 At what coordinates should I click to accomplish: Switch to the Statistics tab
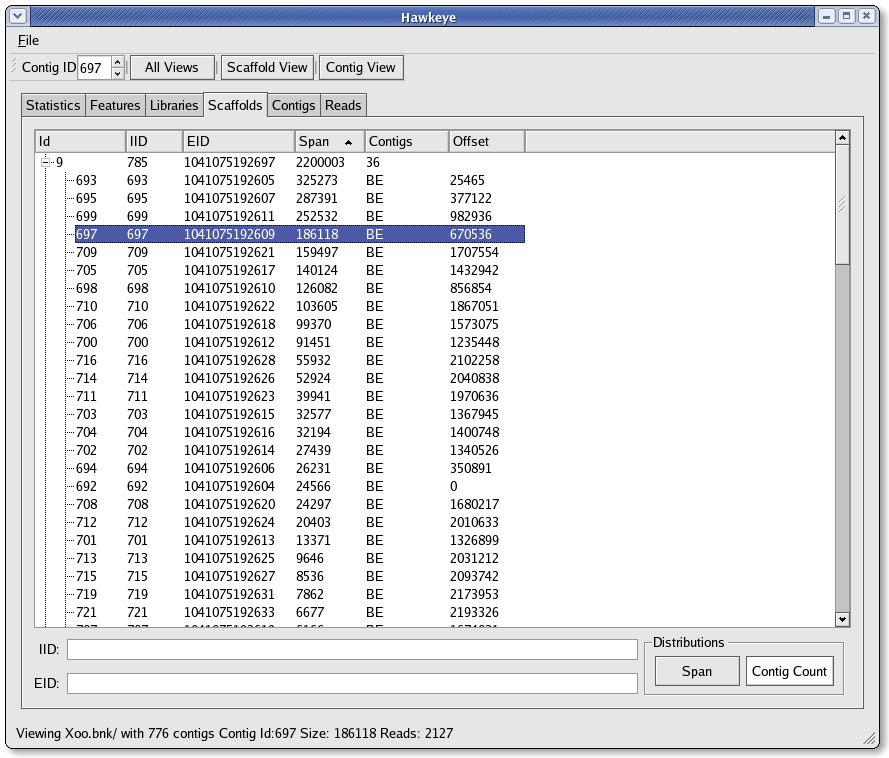point(53,105)
